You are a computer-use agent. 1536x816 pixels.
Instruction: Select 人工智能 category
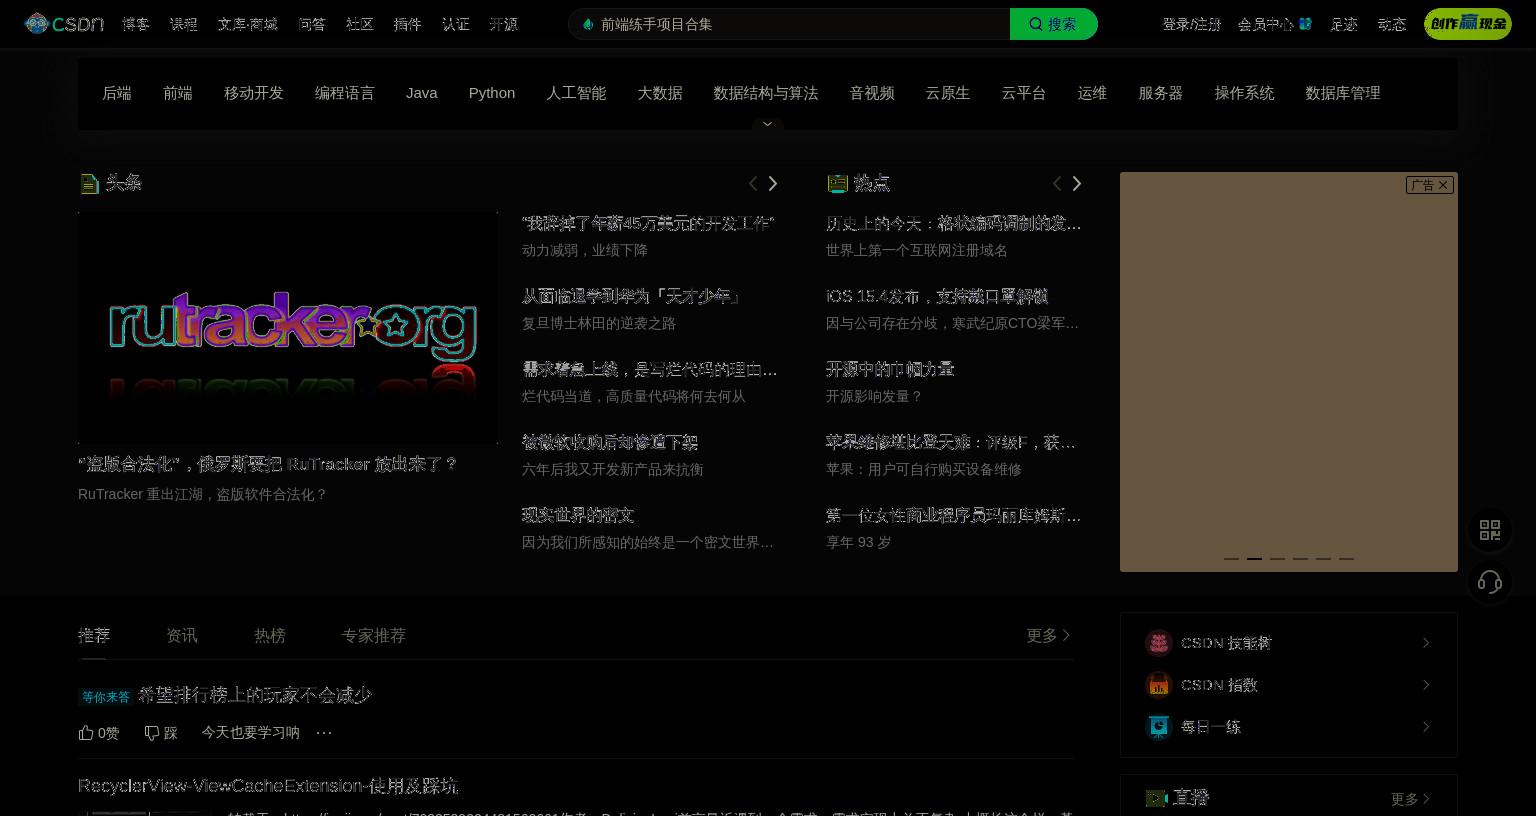click(x=576, y=93)
